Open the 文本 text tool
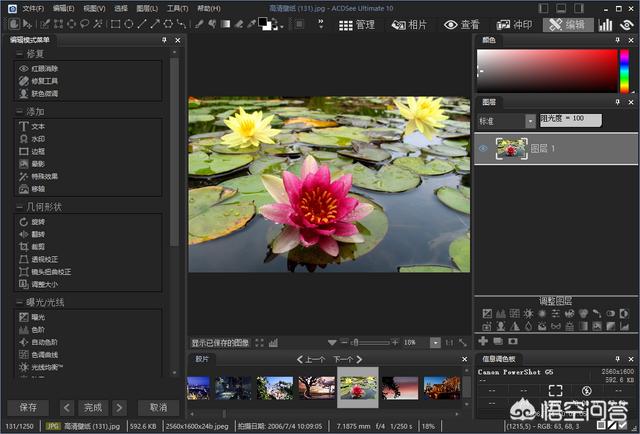Viewport: 640px width, 434px height. [38, 127]
